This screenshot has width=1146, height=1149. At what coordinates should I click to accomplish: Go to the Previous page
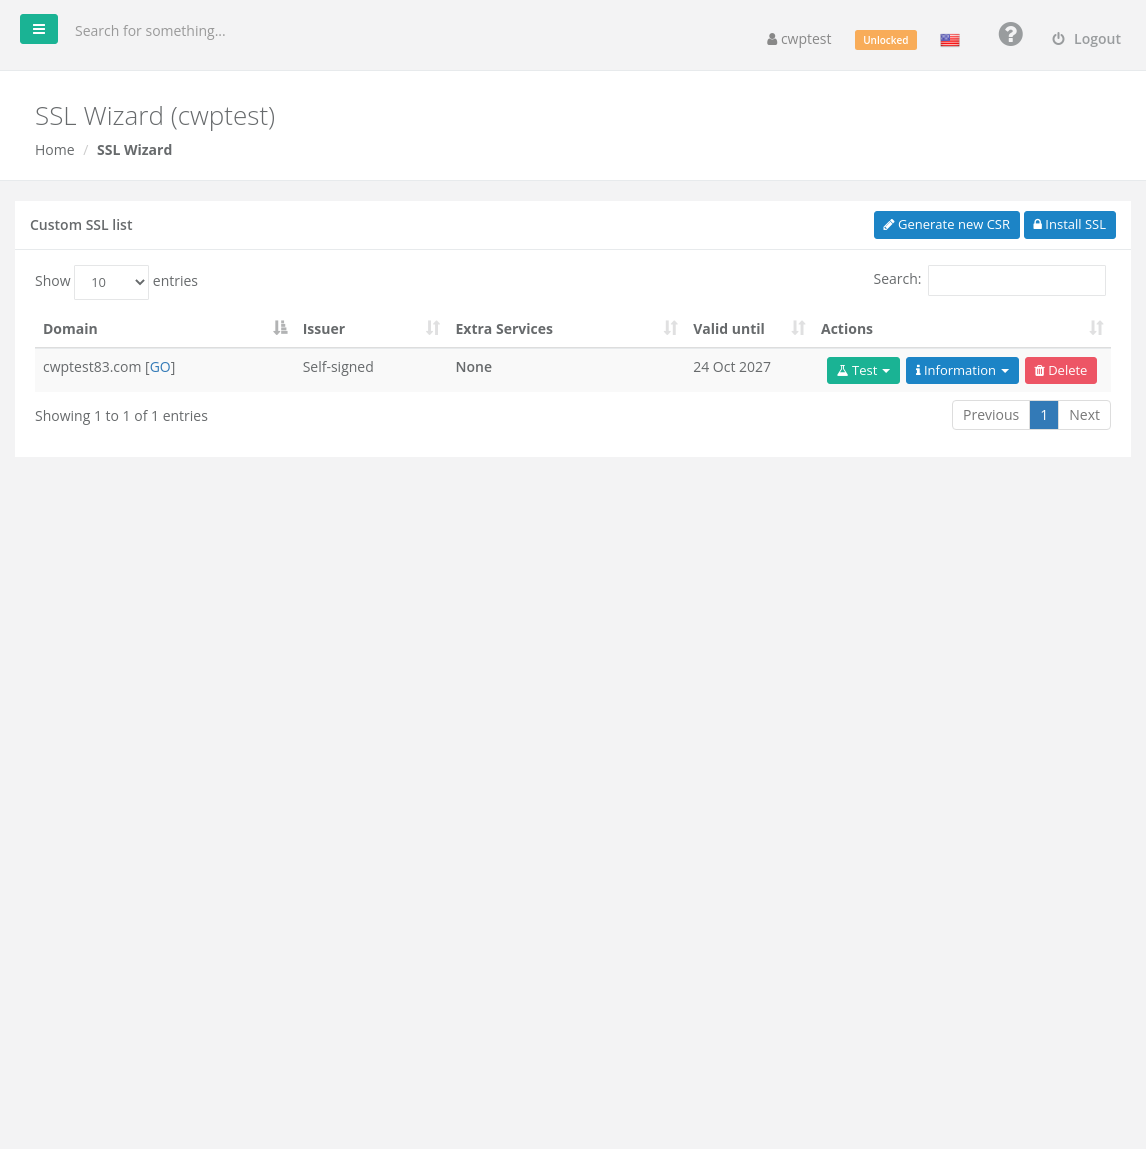(x=991, y=415)
